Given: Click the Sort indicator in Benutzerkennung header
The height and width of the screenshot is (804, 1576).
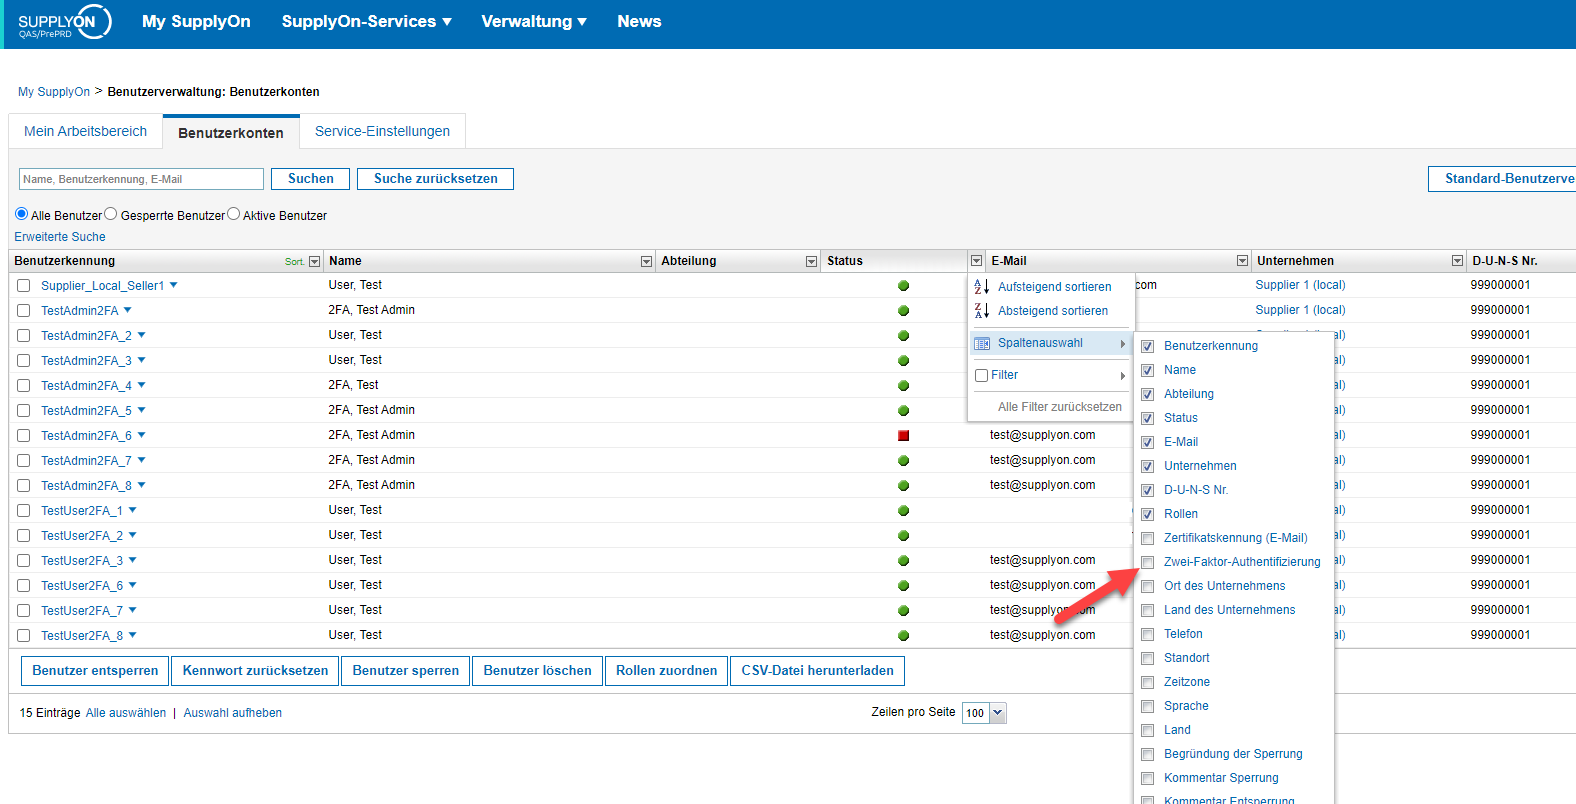Looking at the screenshot, I should 294,262.
